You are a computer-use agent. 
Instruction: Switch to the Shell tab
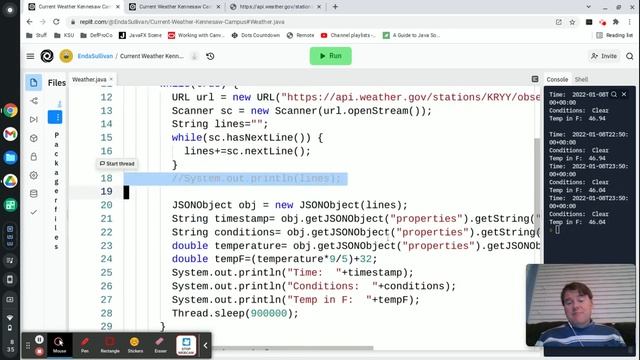tap(581, 80)
